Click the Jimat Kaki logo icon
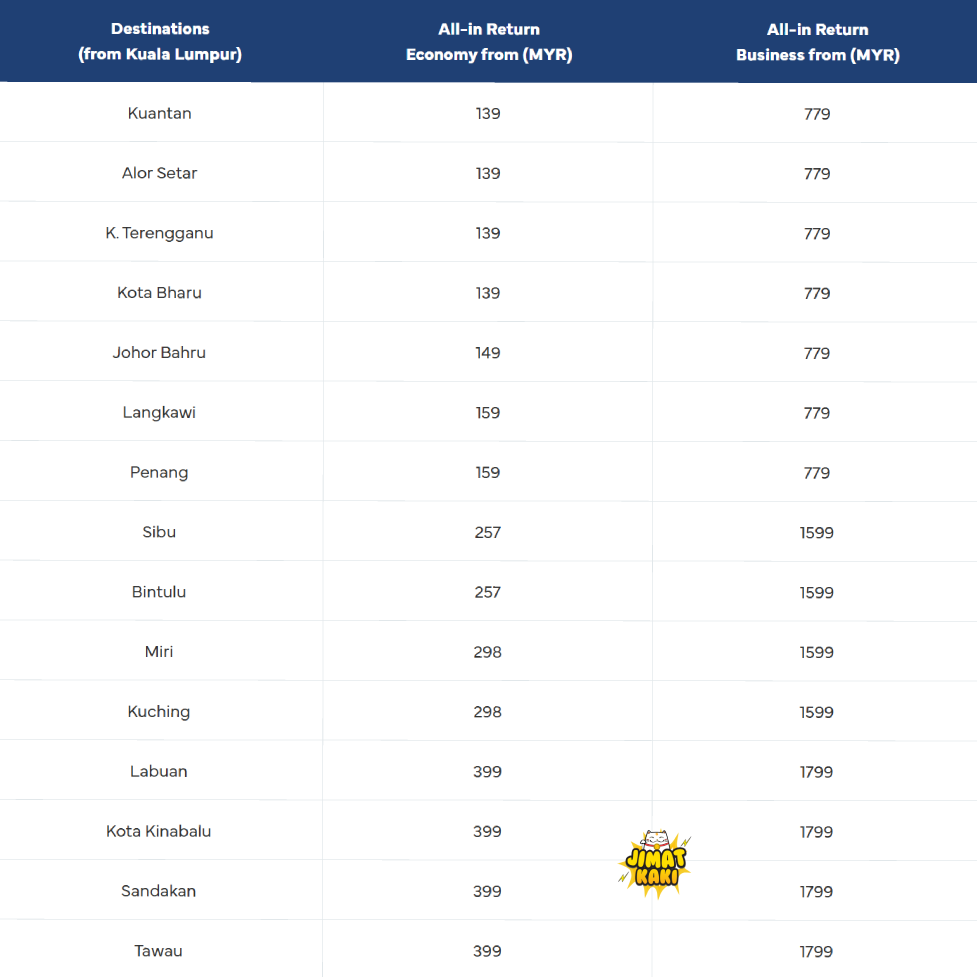The height and width of the screenshot is (977, 977). pos(655,862)
